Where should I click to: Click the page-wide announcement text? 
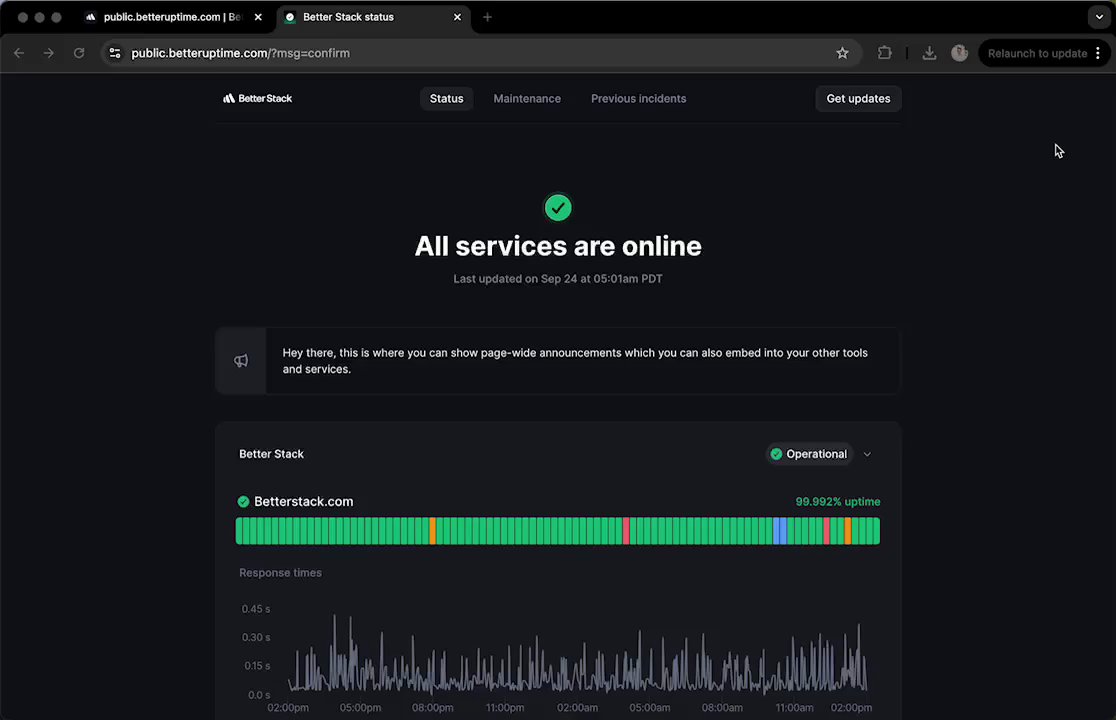575,361
